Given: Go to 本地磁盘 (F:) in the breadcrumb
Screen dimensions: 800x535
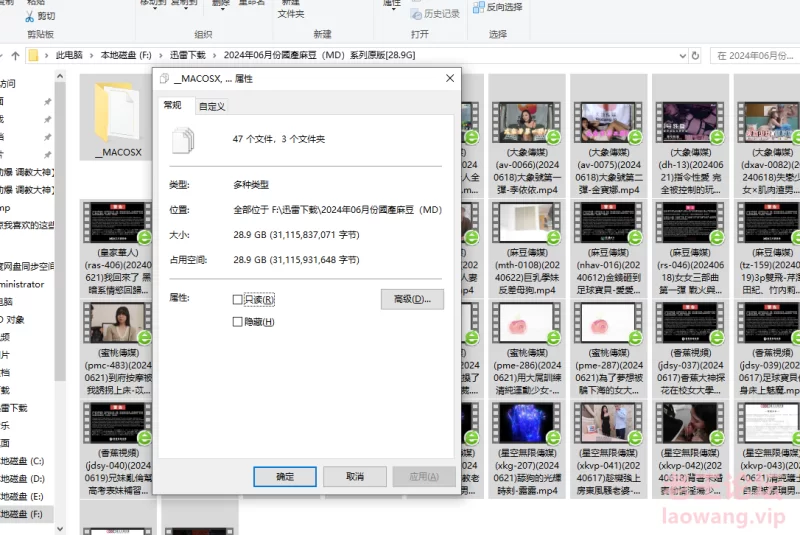Looking at the screenshot, I should coord(126,55).
